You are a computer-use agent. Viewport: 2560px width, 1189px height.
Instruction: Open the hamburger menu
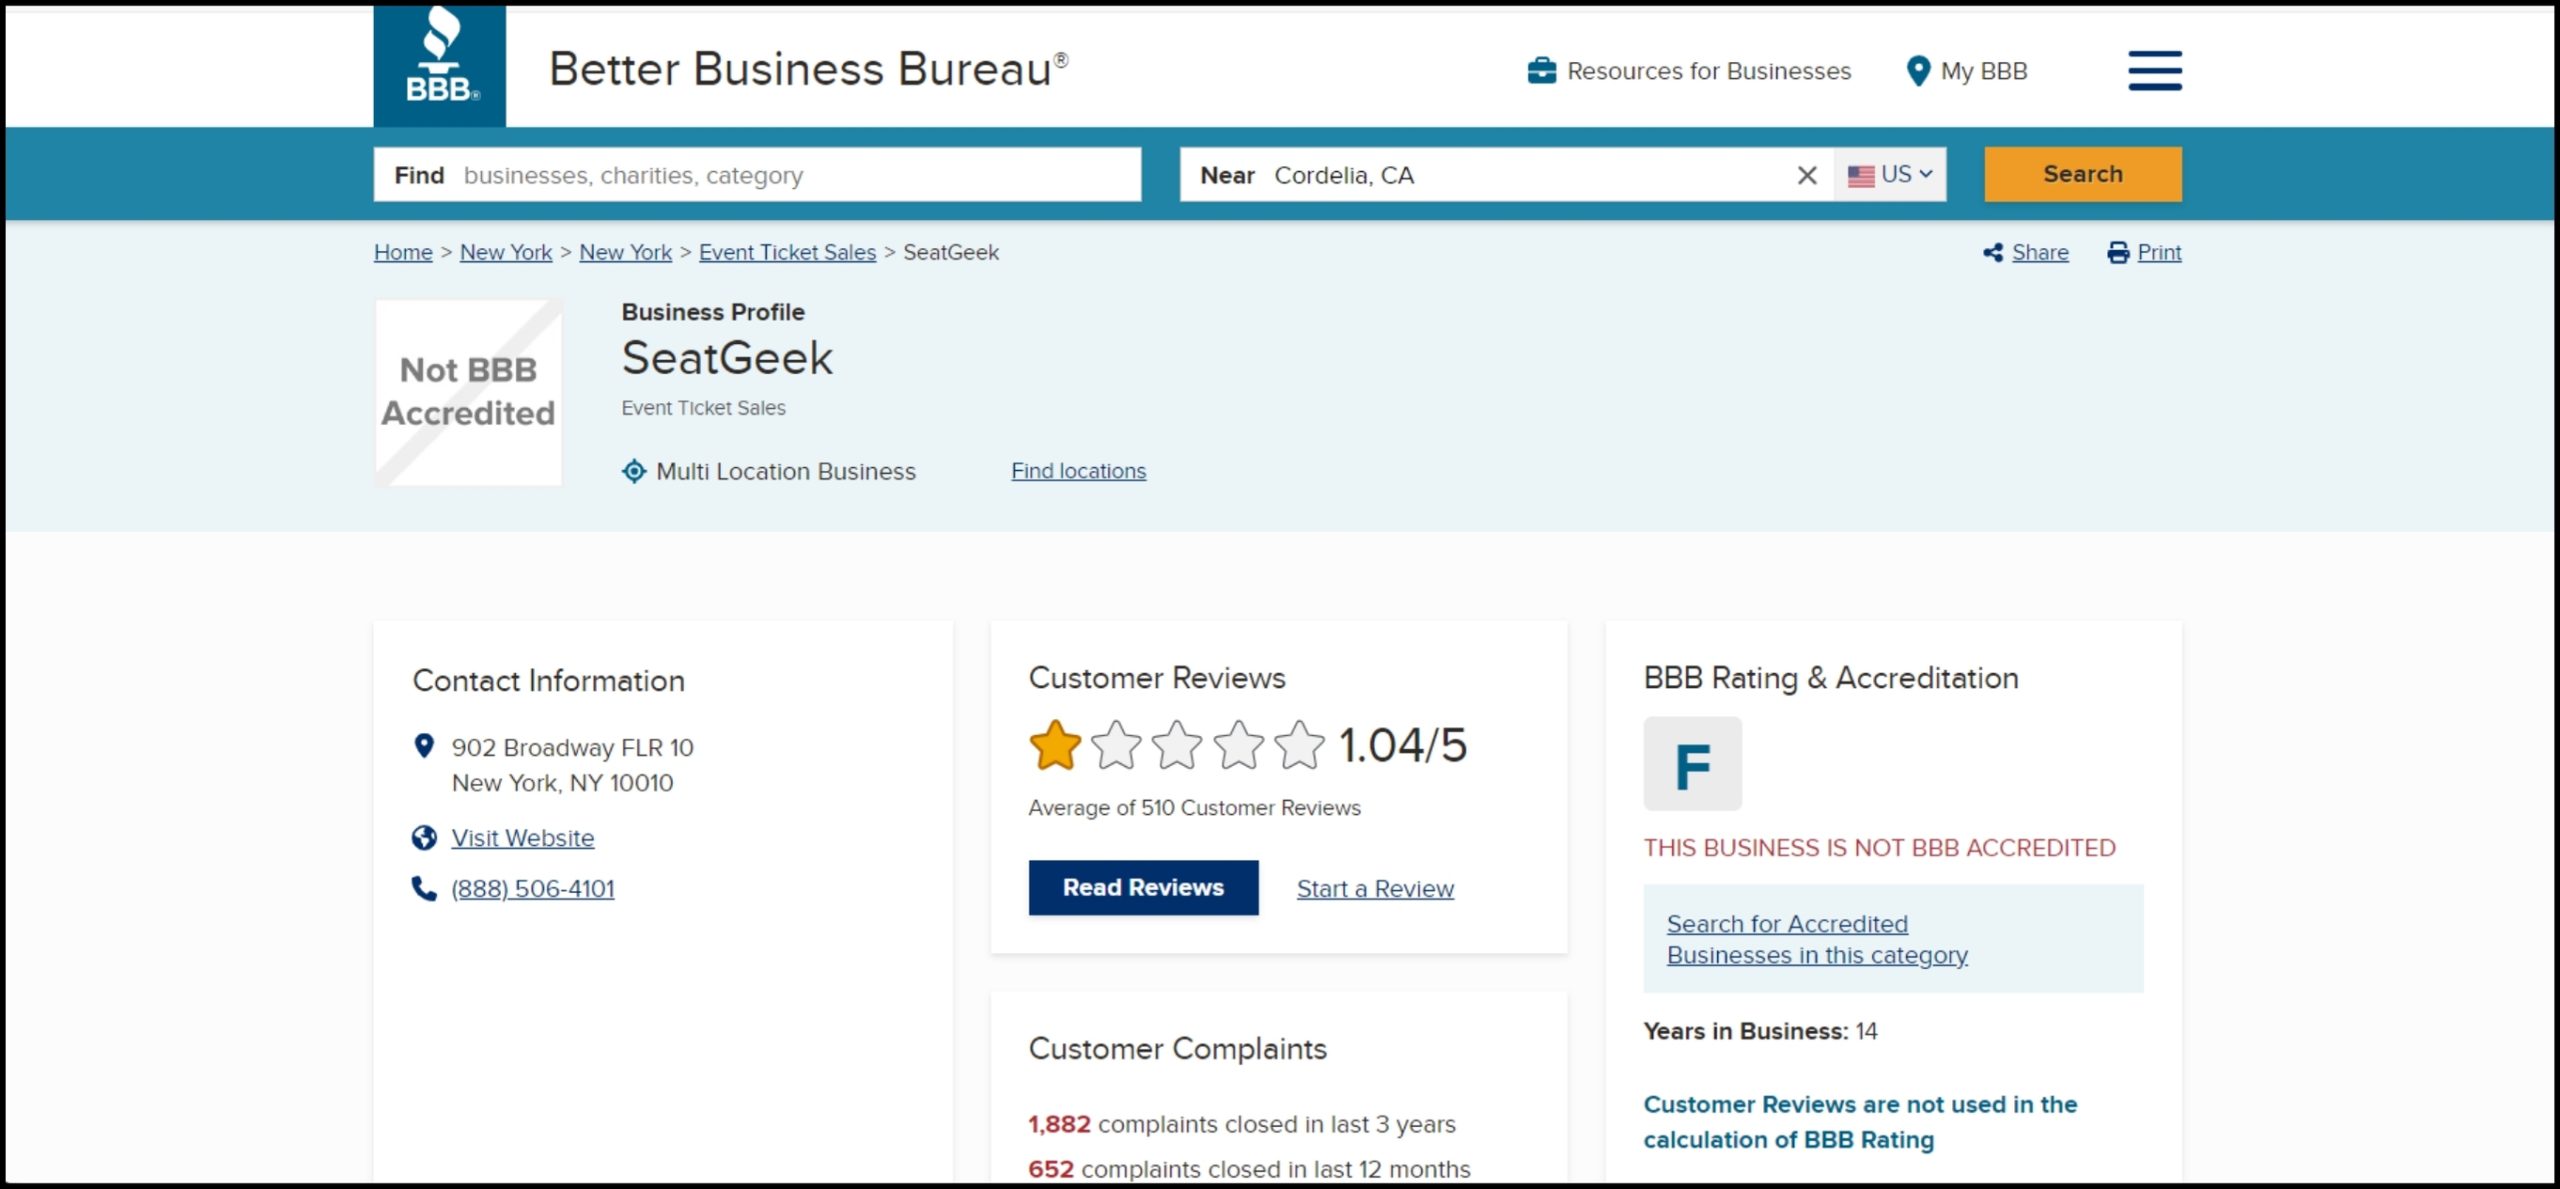(2154, 71)
